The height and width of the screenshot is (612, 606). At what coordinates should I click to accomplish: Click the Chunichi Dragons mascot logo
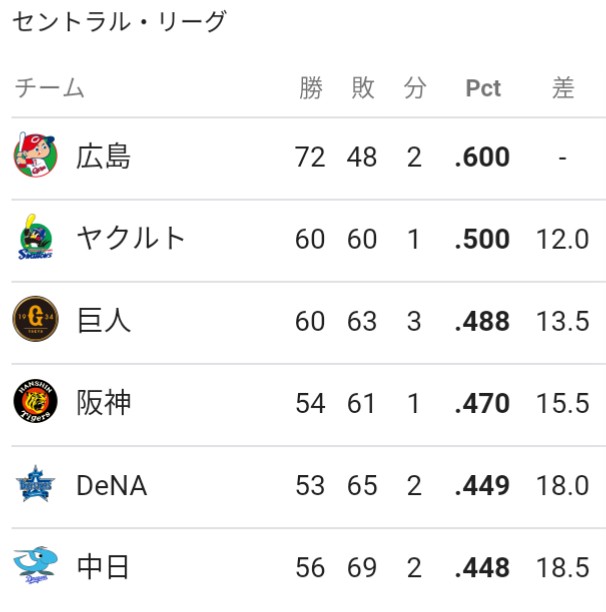36,565
